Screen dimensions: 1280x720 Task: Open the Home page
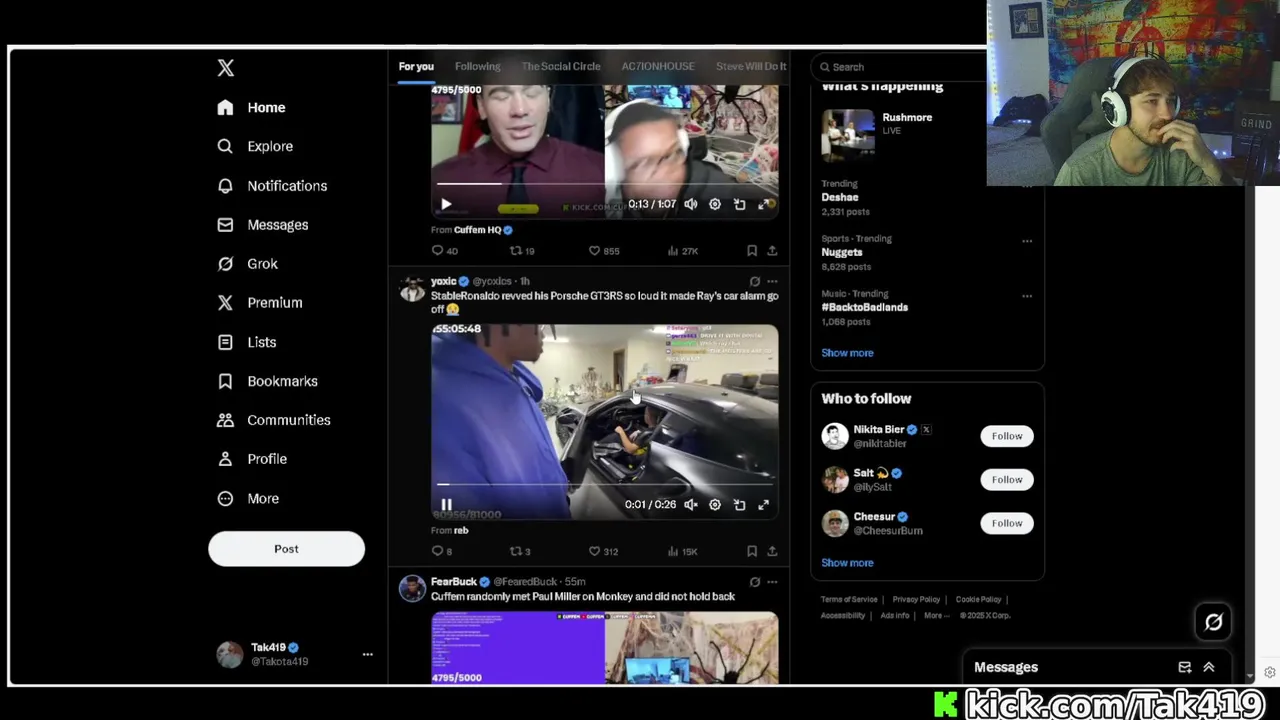pos(252,107)
